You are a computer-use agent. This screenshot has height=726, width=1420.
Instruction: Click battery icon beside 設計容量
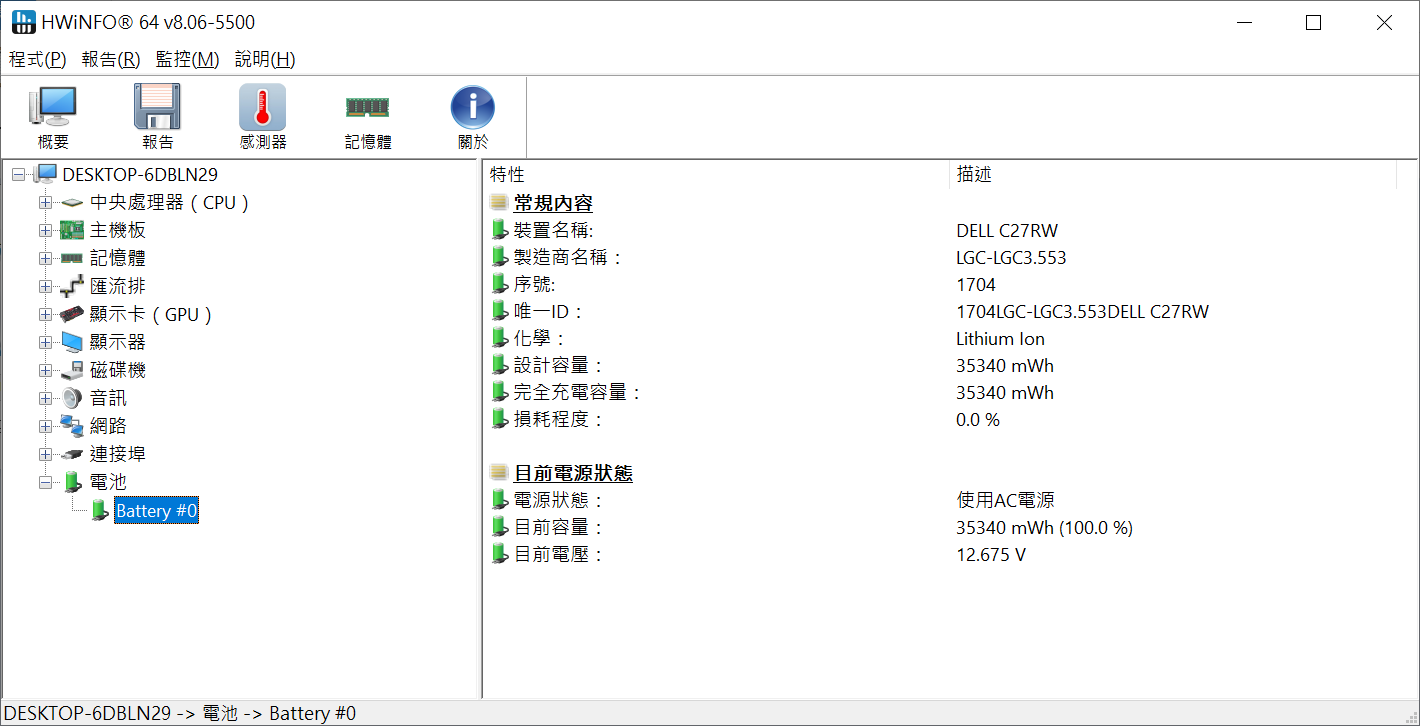click(500, 365)
